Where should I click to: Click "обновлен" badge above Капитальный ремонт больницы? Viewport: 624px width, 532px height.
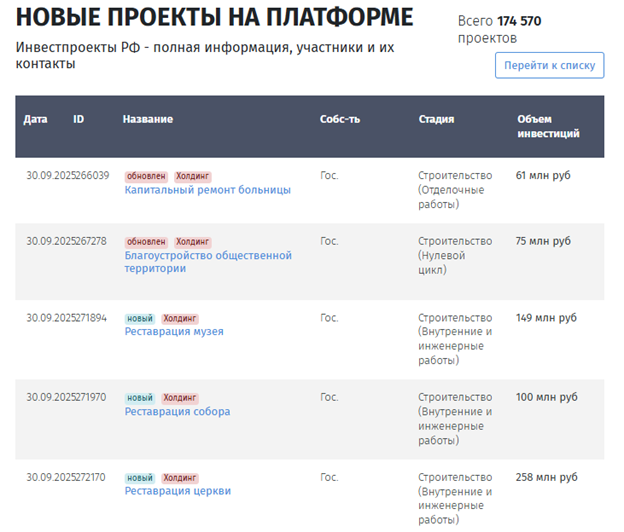coord(146,176)
